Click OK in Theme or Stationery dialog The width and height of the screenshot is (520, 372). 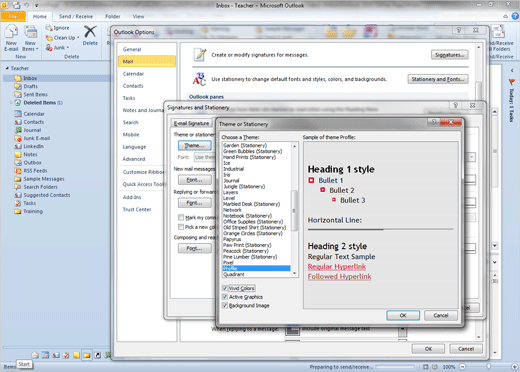(x=403, y=315)
